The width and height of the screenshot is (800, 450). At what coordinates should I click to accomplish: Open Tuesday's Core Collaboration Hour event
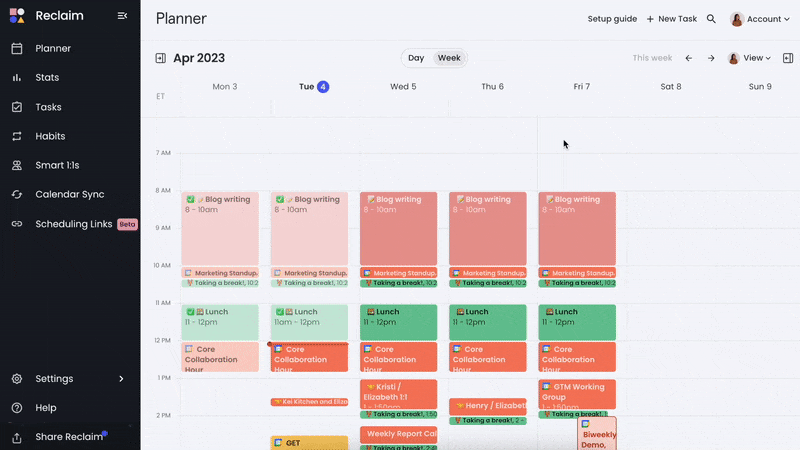tap(309, 357)
